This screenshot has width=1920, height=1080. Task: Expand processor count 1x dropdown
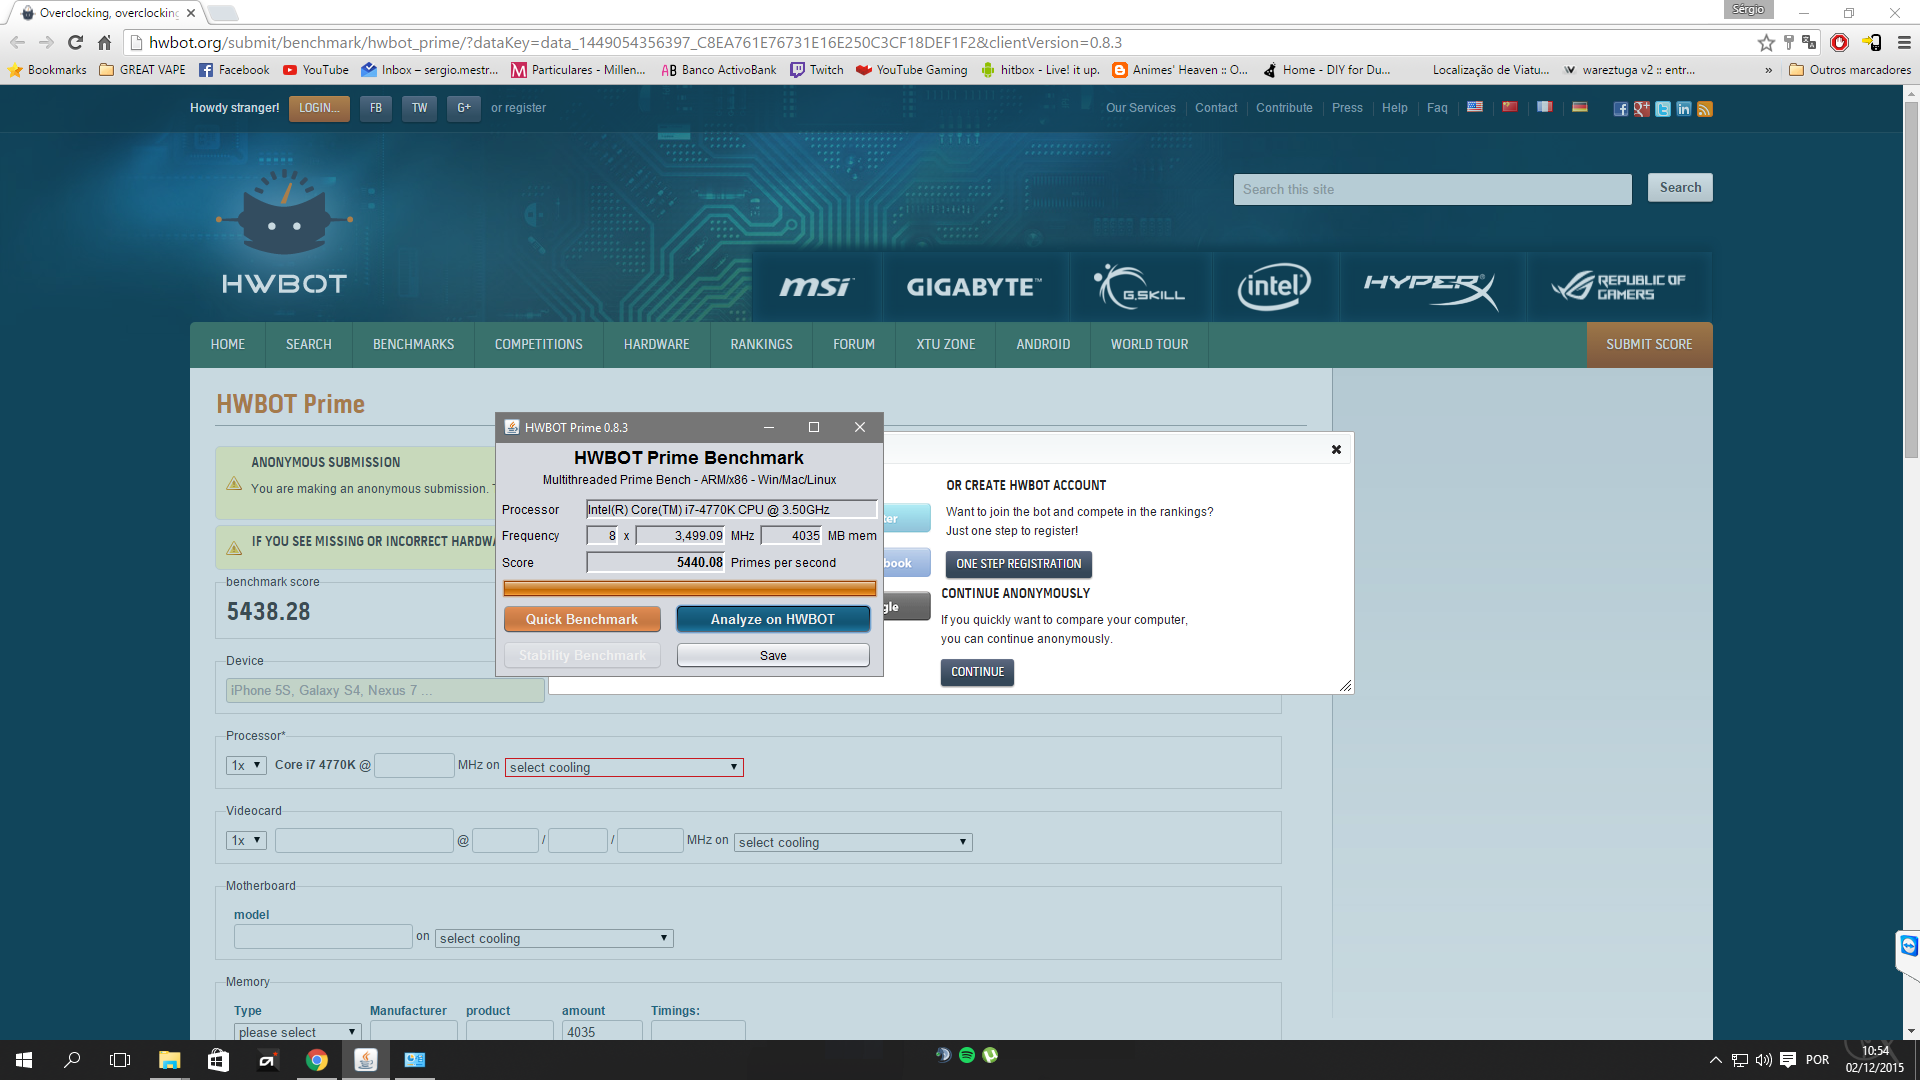click(246, 765)
